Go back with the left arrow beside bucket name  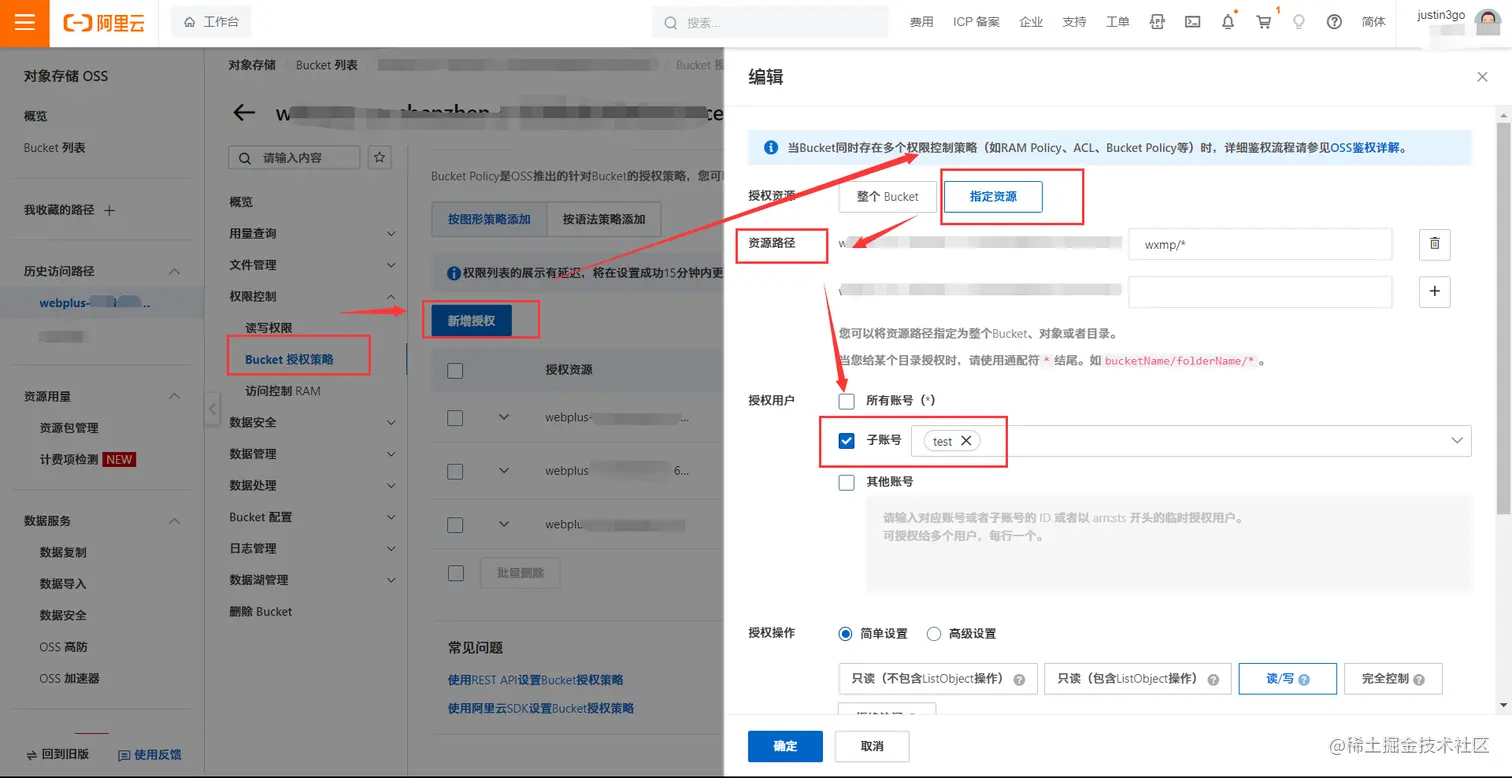pyautogui.click(x=244, y=113)
